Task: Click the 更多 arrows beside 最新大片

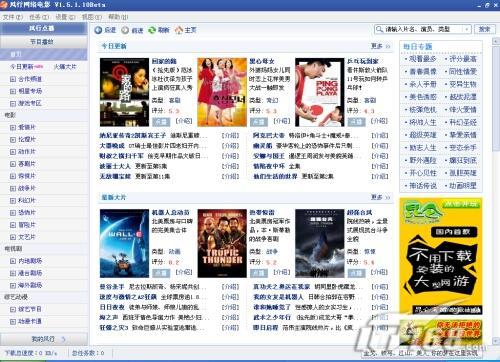Action: 388,197
